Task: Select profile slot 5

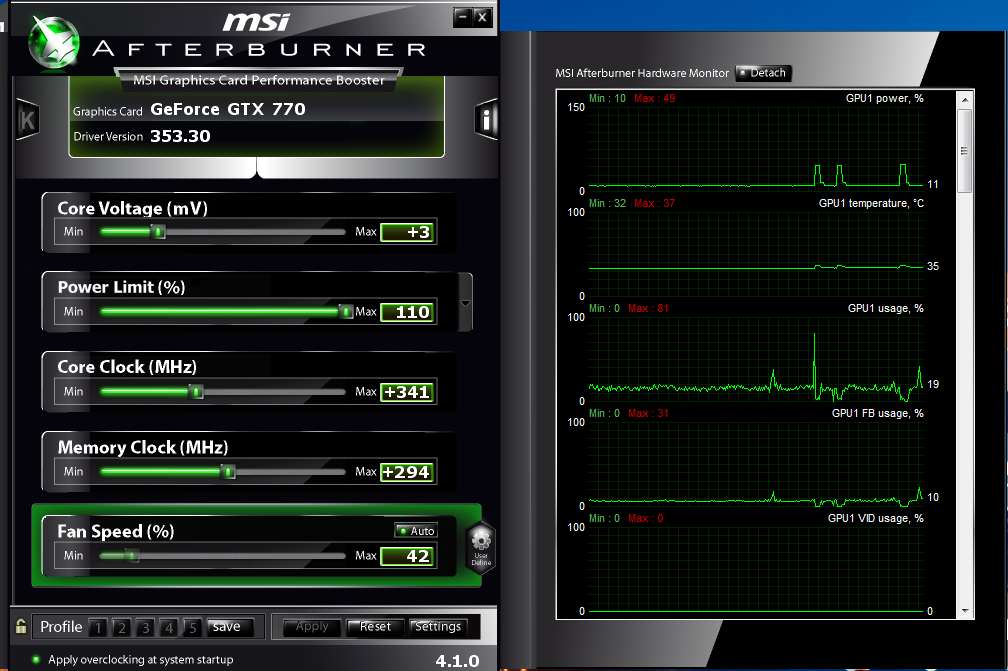Action: tap(192, 627)
